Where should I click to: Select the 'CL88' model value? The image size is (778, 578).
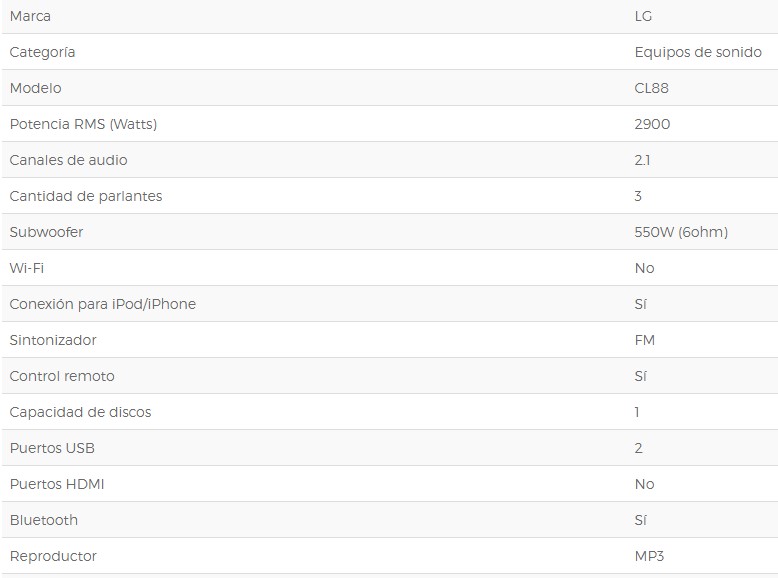tap(651, 88)
